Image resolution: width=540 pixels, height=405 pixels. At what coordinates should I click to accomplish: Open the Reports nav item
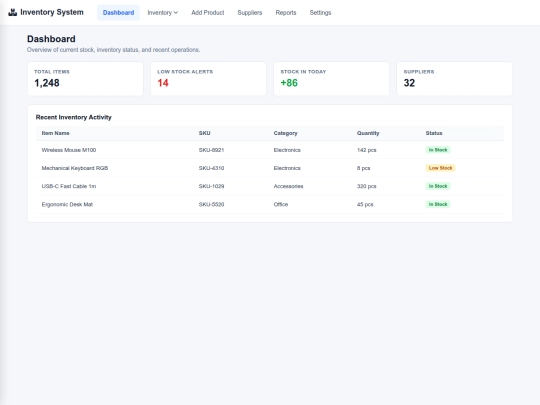(286, 13)
